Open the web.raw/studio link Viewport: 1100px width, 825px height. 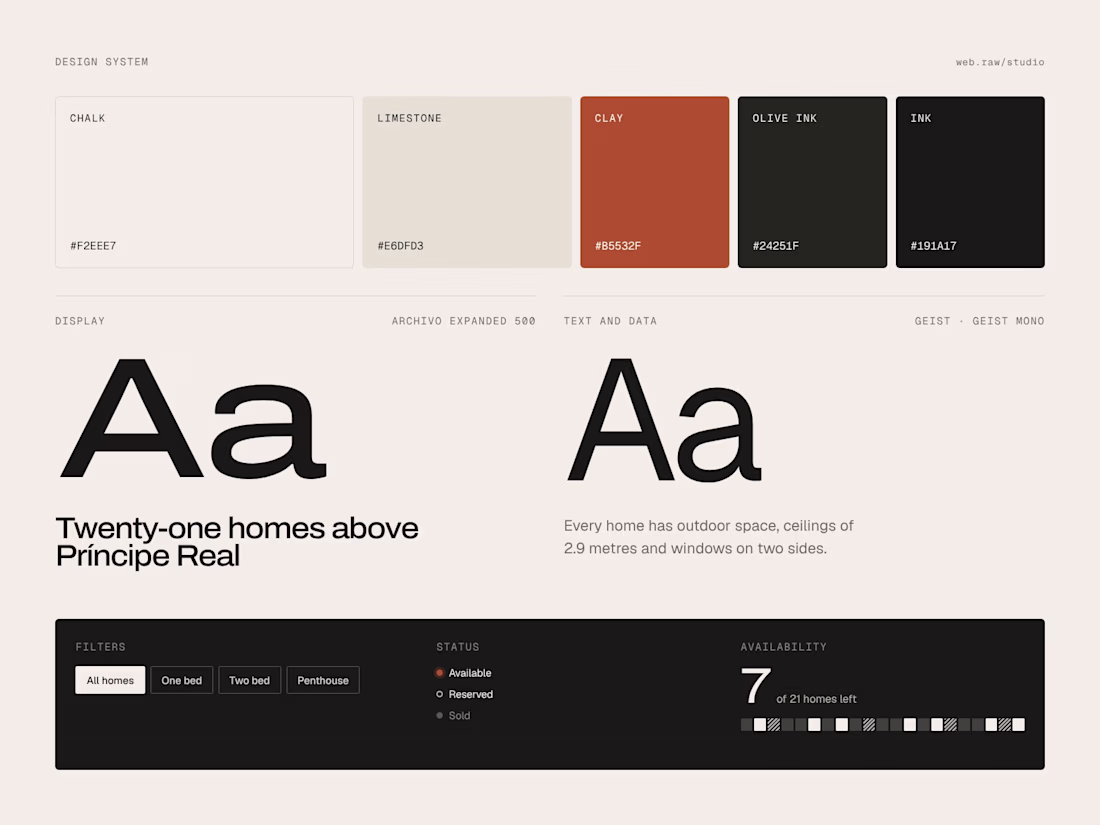(x=1000, y=62)
